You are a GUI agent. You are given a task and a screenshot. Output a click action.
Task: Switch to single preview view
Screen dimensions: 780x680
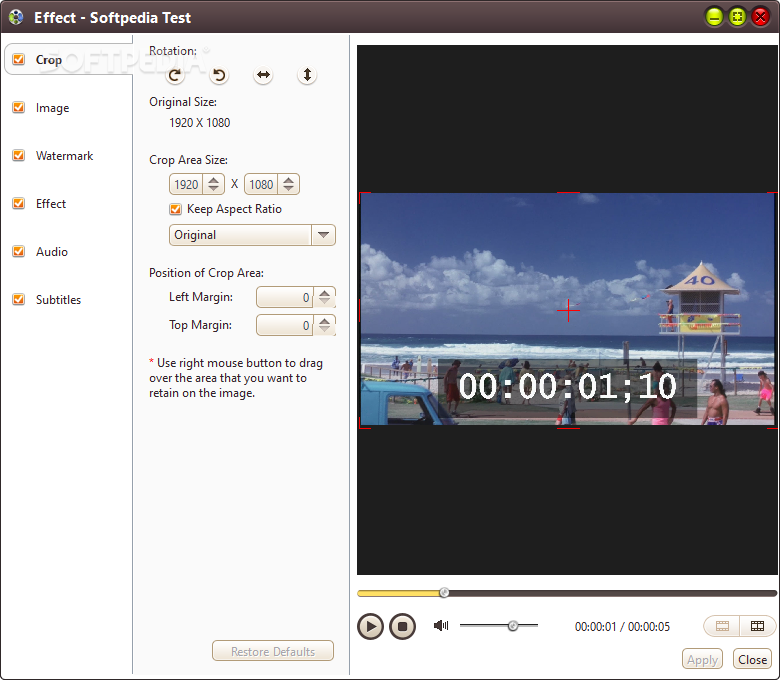(722, 626)
